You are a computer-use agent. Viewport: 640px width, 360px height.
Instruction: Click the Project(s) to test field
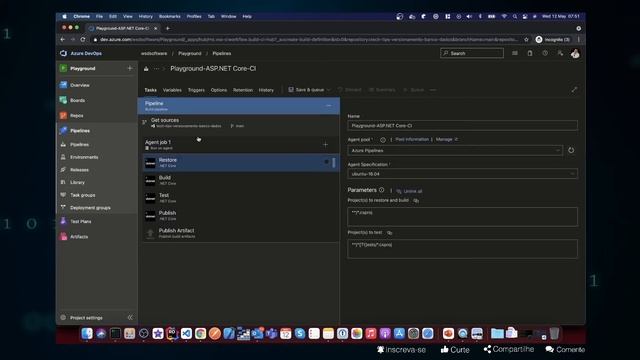coord(462,249)
